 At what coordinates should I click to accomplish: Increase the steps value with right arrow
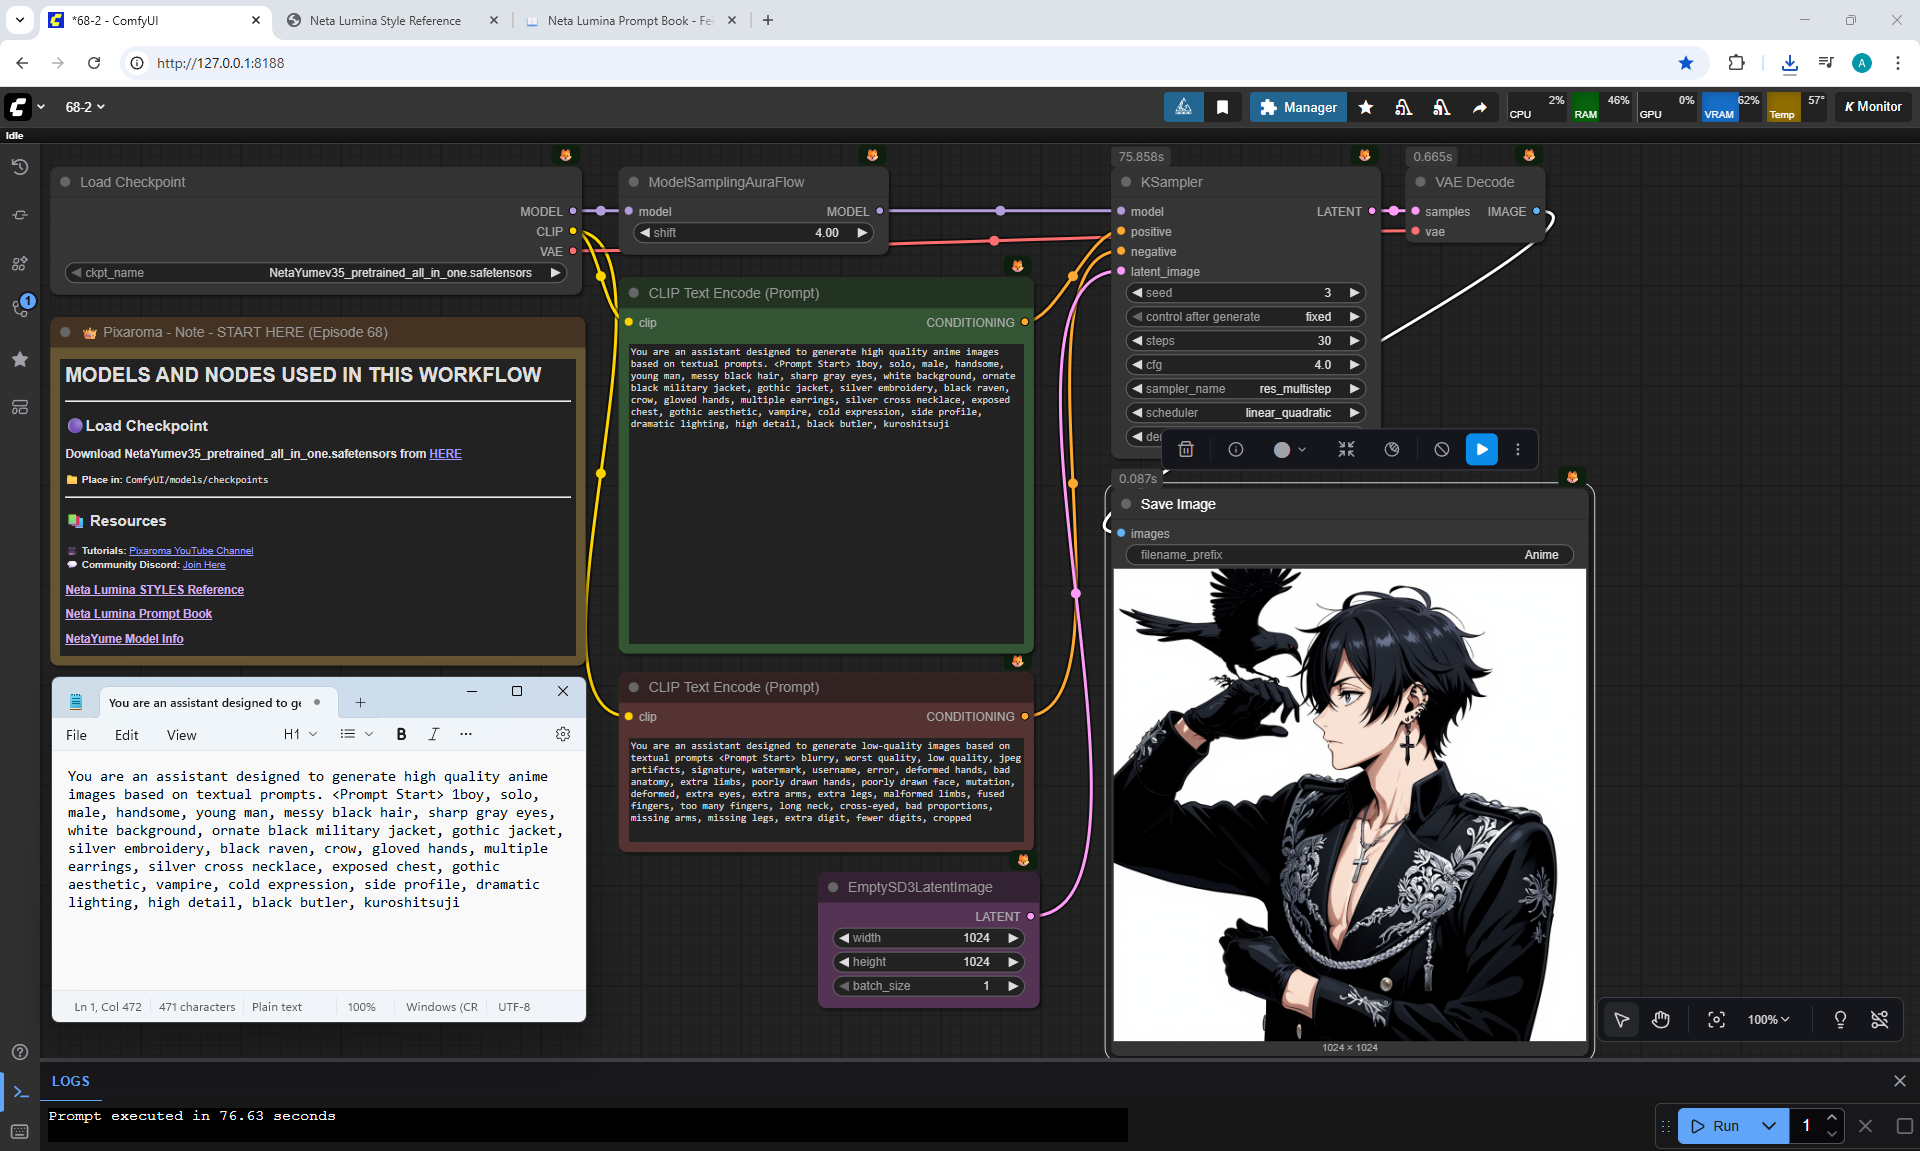point(1355,341)
